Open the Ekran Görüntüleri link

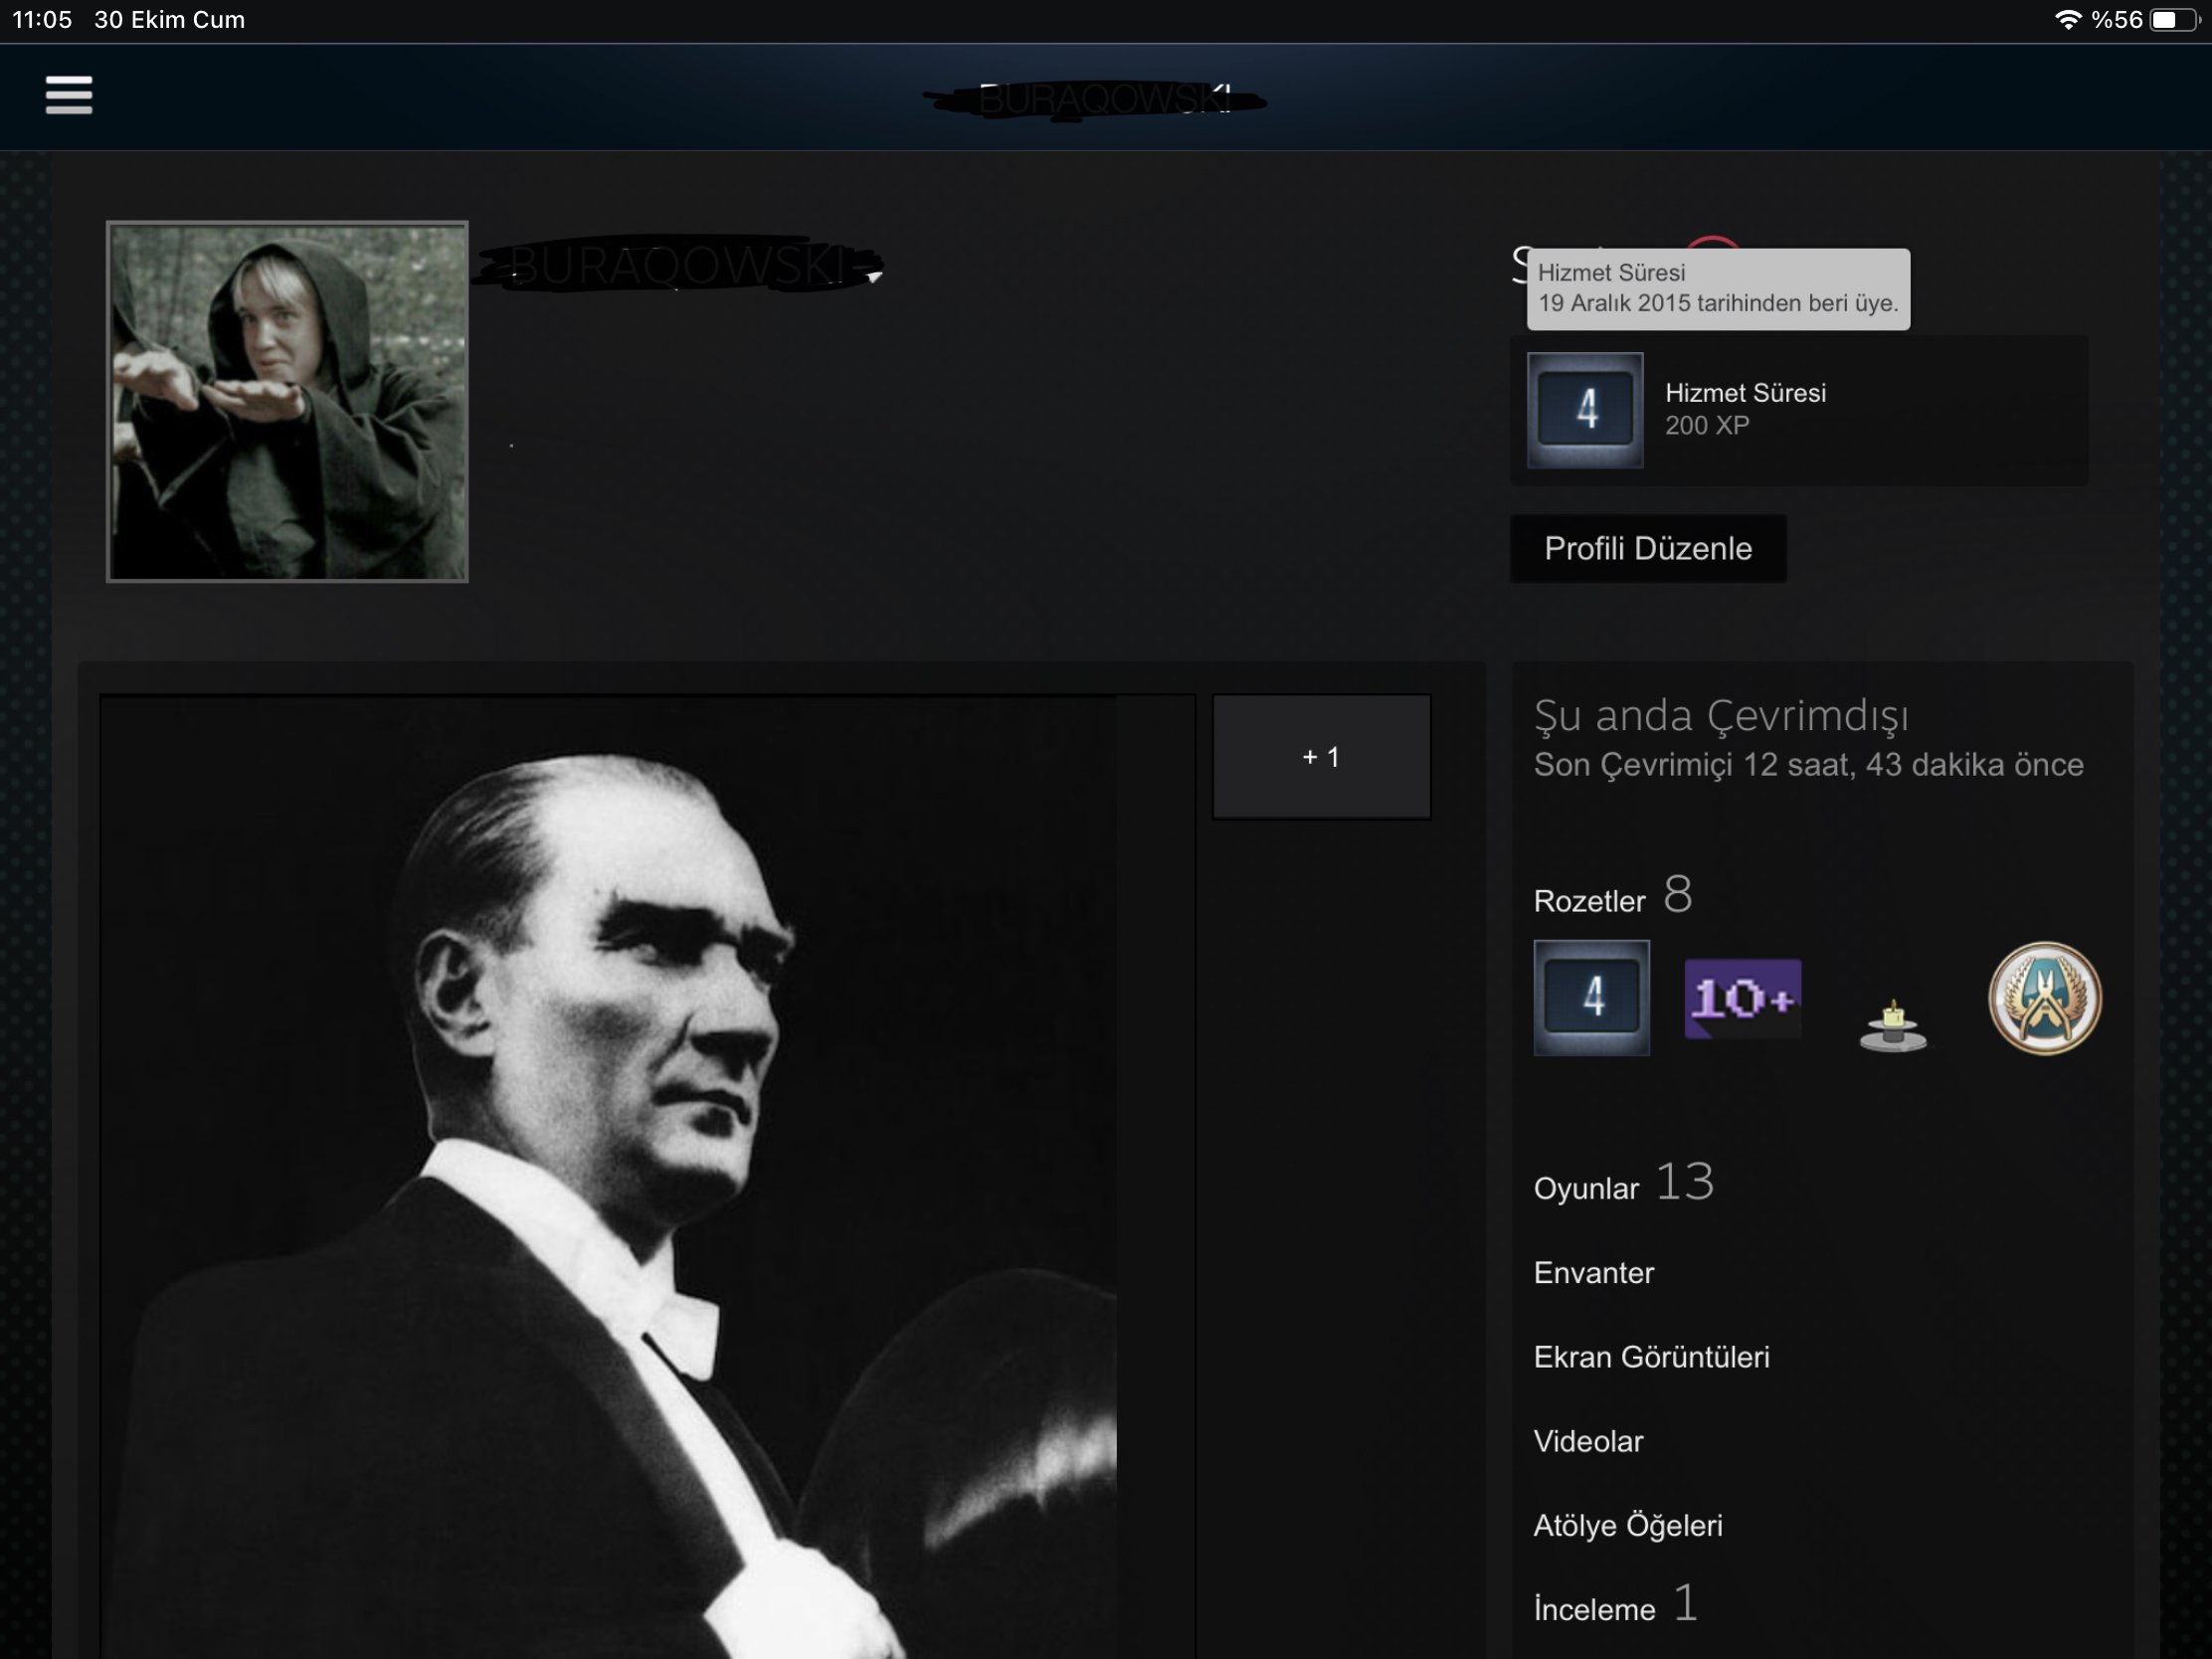(x=1652, y=1357)
